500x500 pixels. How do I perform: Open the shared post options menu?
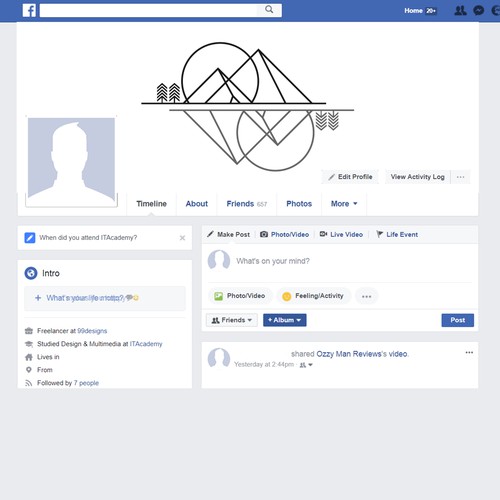click(x=469, y=352)
